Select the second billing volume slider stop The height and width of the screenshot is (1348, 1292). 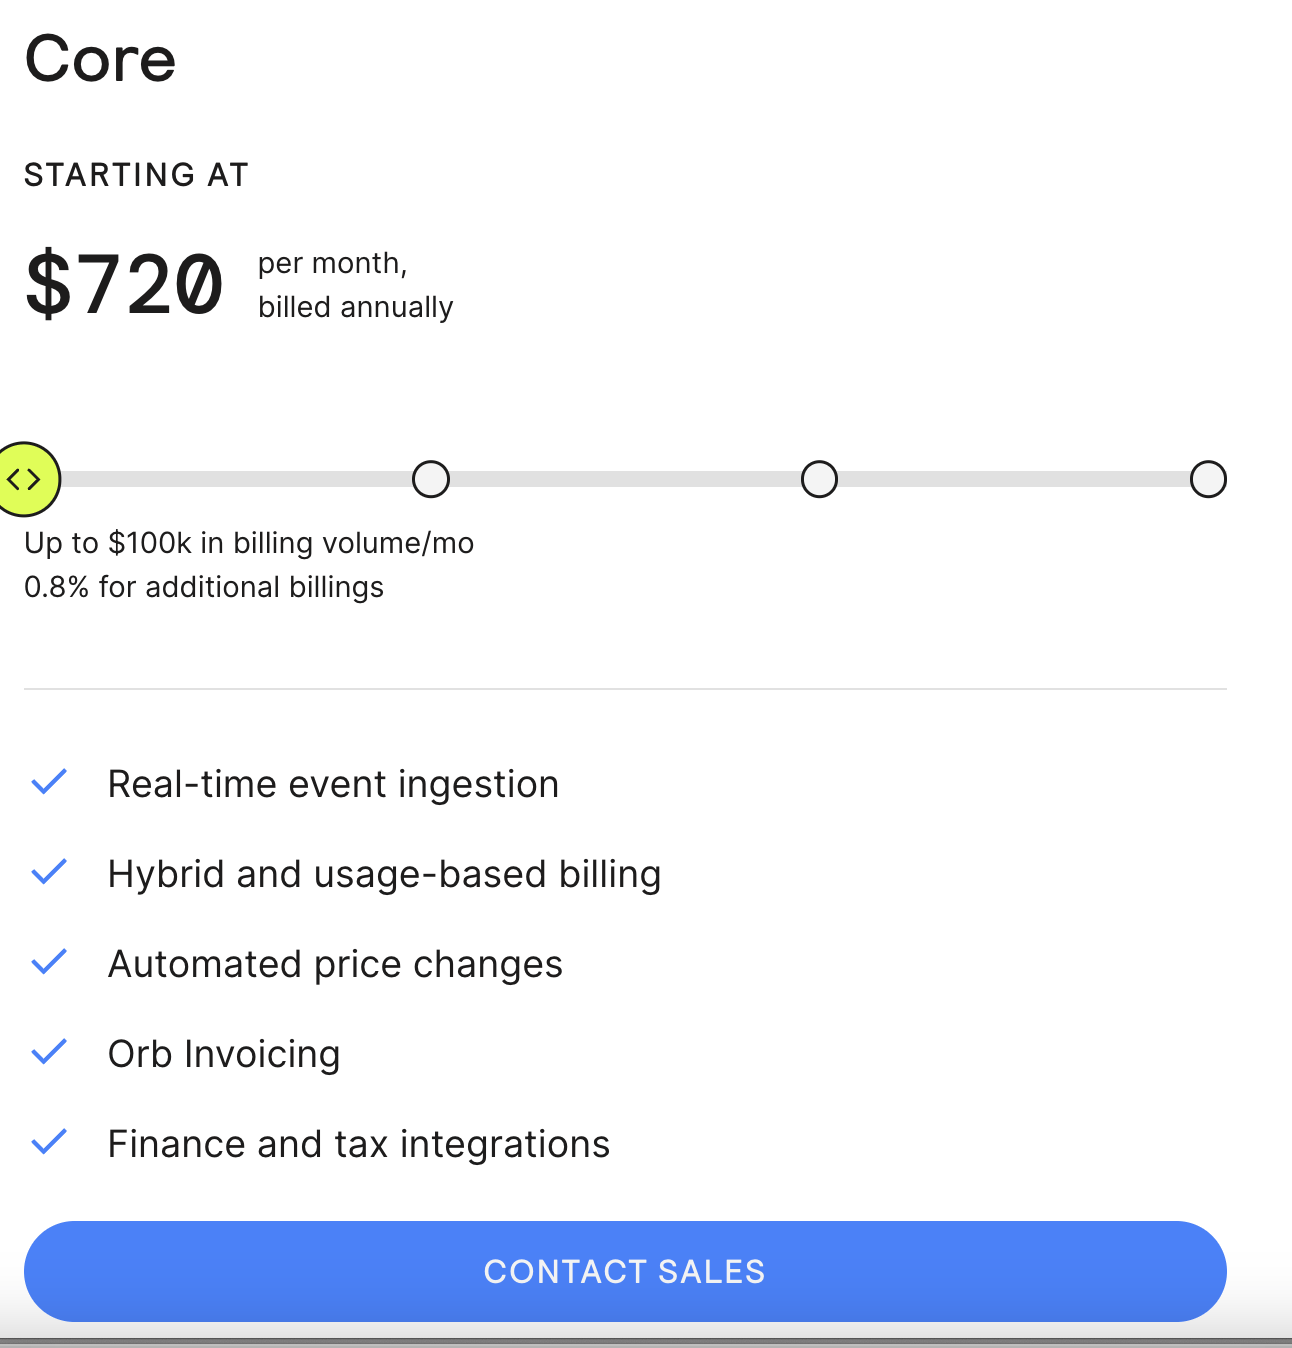[431, 479]
